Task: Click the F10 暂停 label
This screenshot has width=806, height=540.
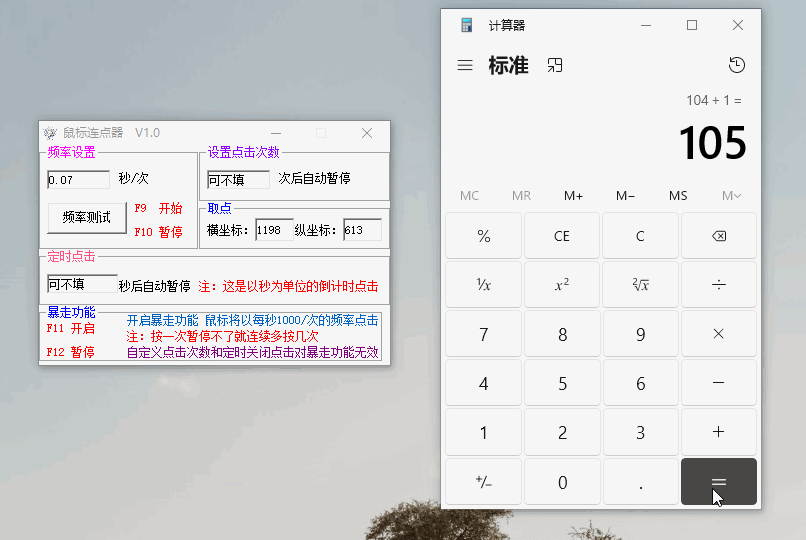Action: pyautogui.click(x=158, y=232)
